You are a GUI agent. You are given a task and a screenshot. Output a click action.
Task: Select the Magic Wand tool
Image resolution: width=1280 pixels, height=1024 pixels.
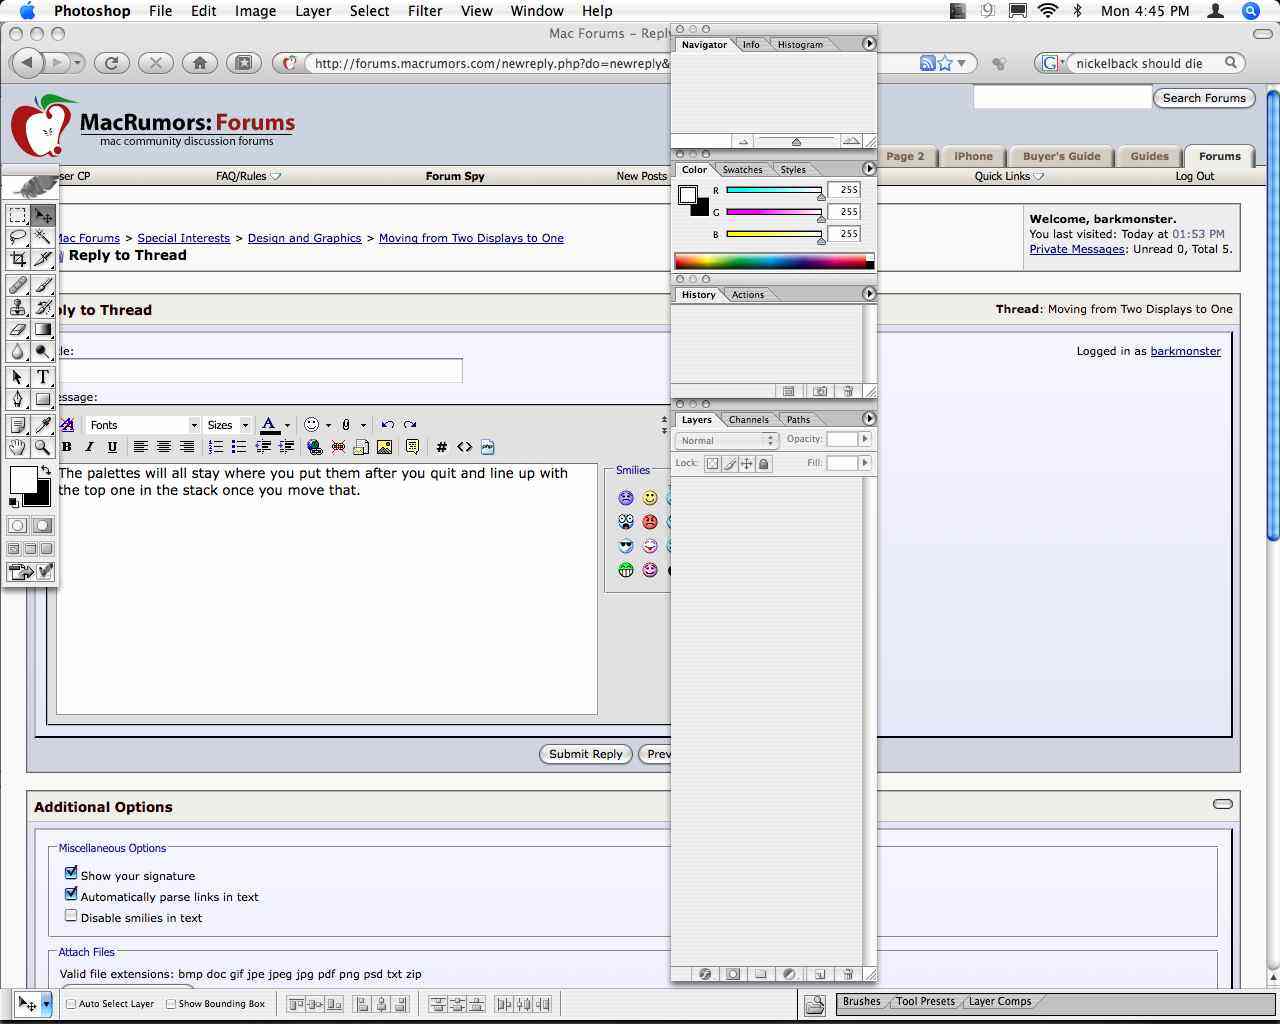[x=43, y=237]
